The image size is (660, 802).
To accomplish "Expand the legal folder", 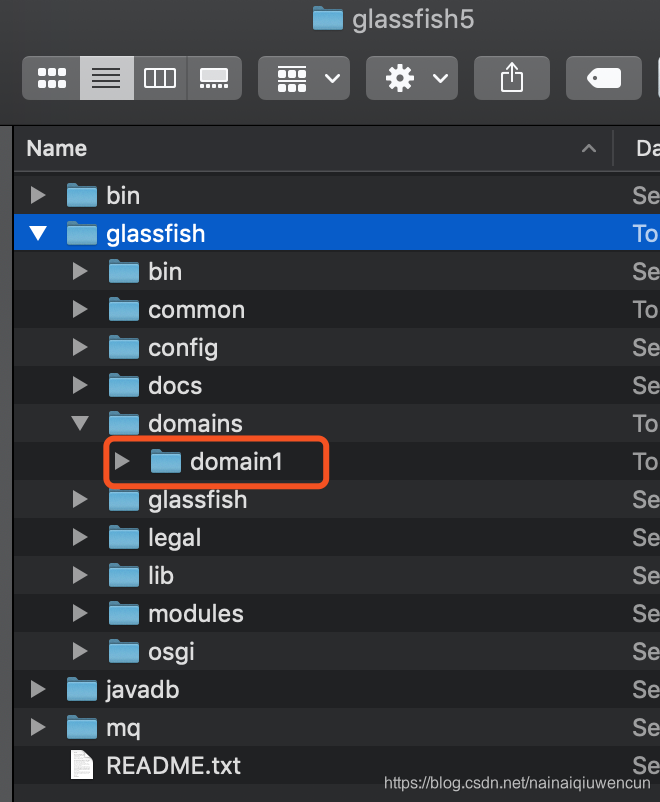I will coord(80,537).
